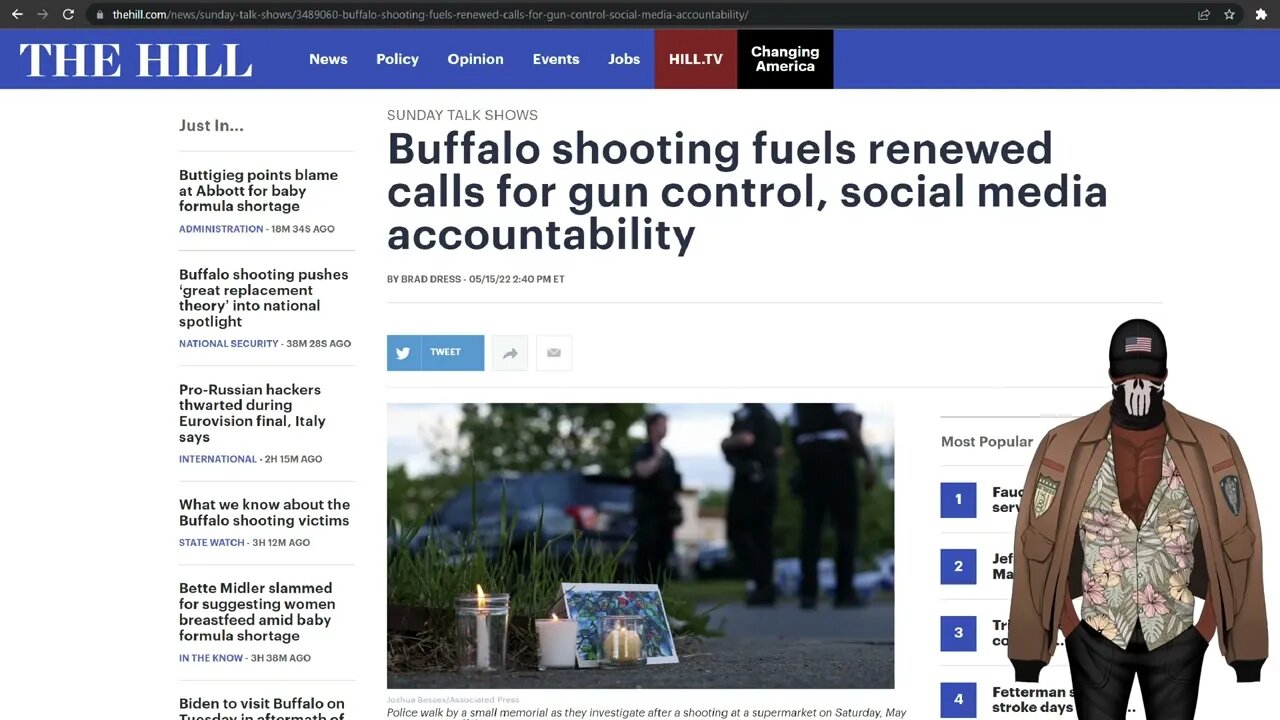This screenshot has height=720, width=1280.
Task: Open author Brad Dress link
Action: click(432, 279)
